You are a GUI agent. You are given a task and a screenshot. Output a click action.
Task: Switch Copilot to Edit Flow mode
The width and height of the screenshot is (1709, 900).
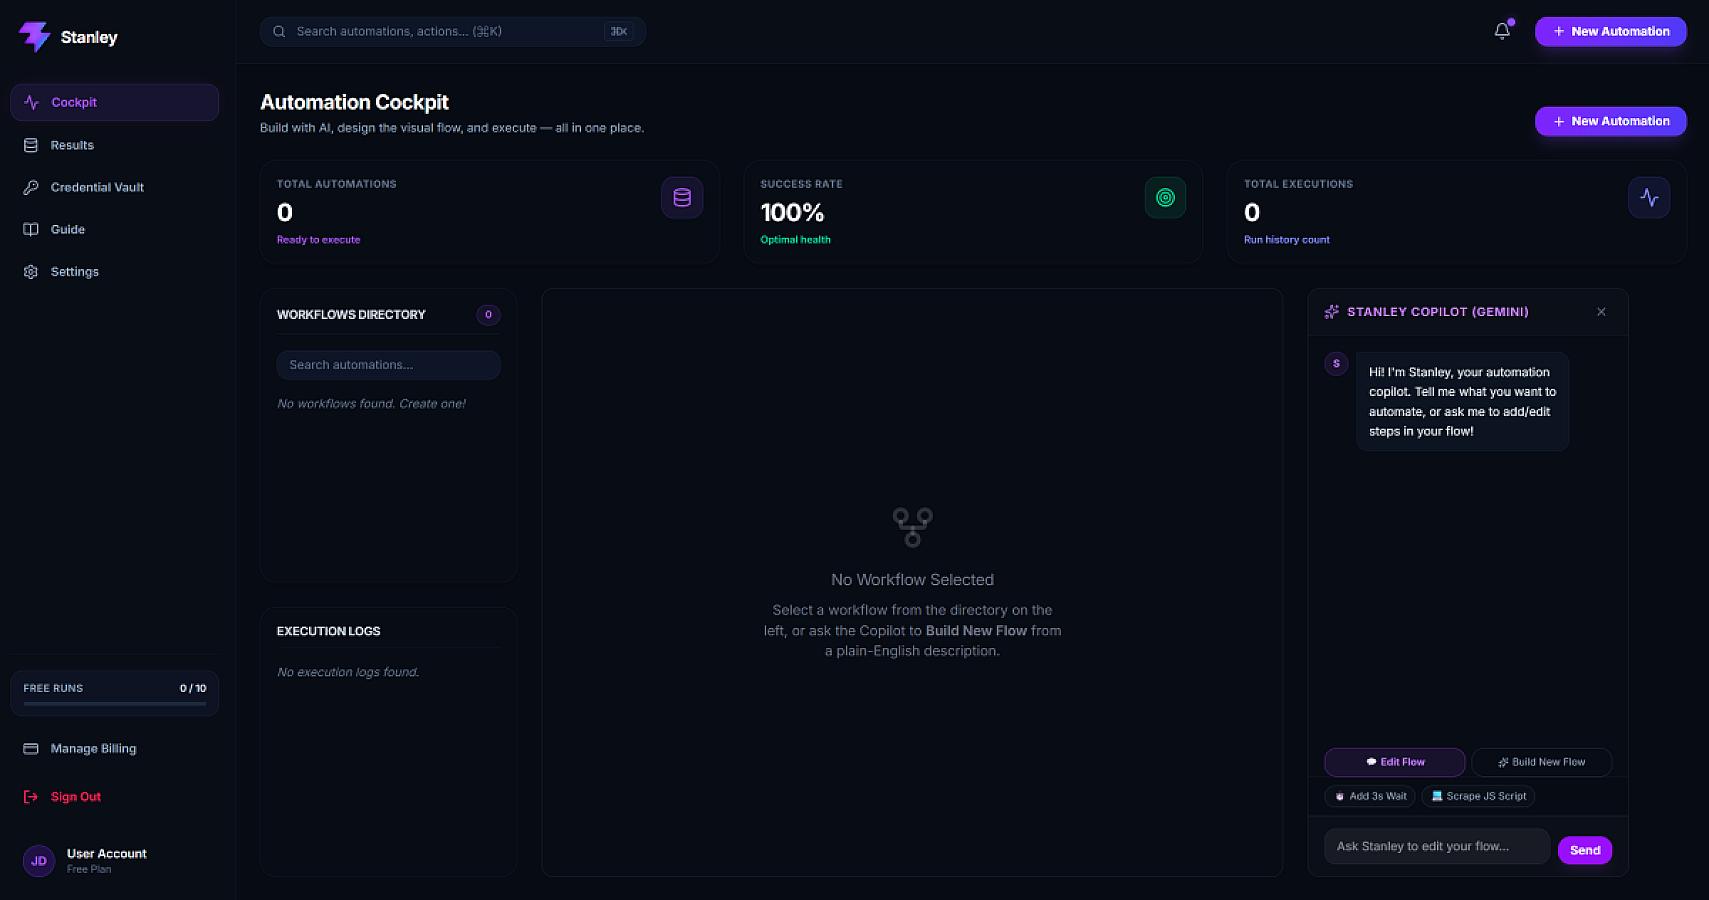pos(1395,762)
